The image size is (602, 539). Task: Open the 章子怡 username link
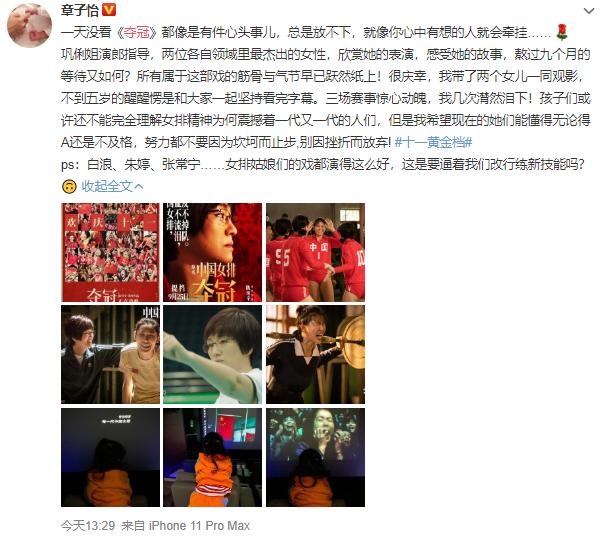point(80,10)
